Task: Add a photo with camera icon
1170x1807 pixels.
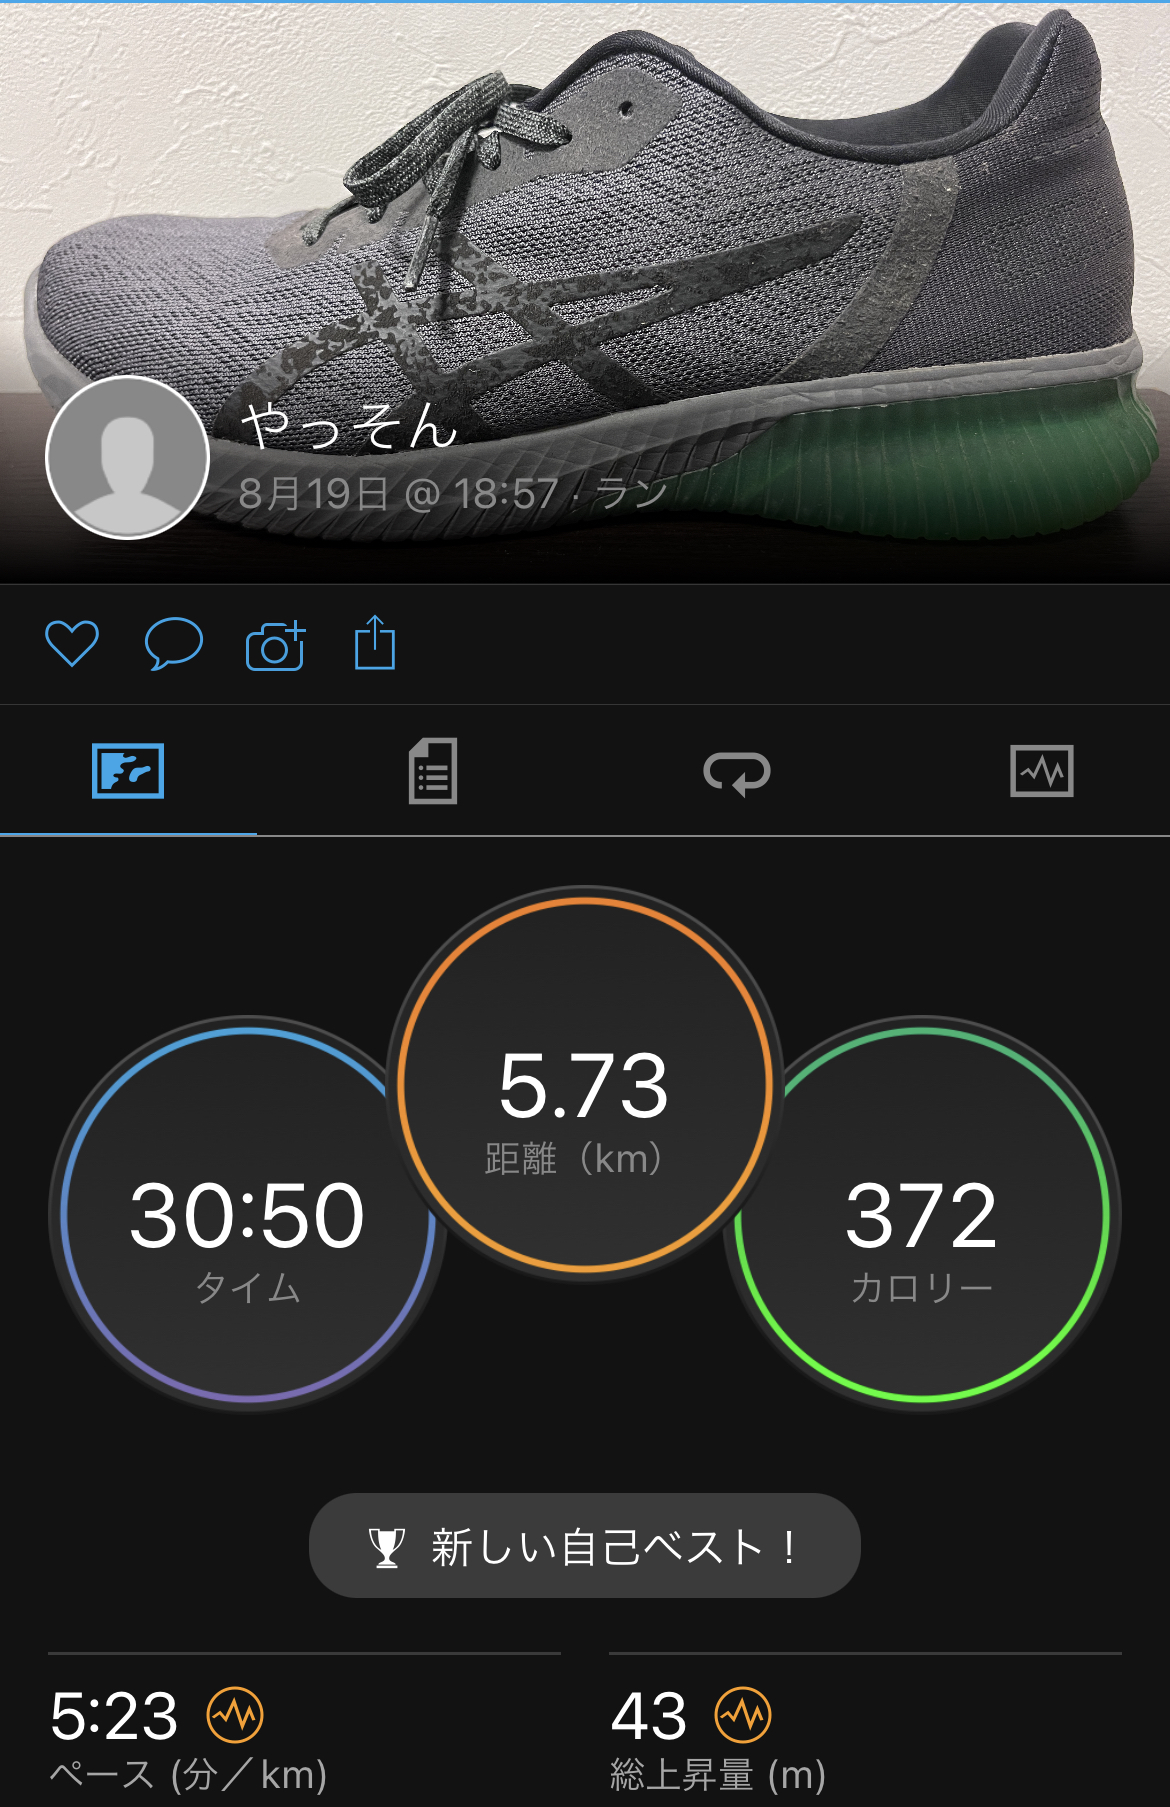Action: 275,645
